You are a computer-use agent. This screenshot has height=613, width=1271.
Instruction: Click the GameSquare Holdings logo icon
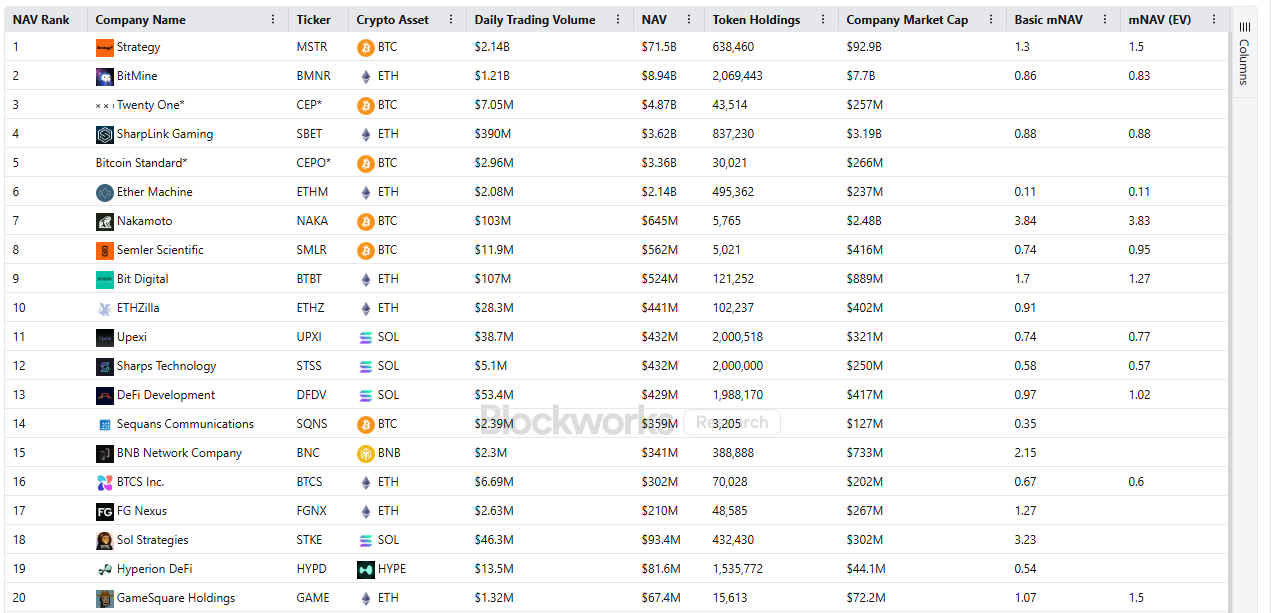[105, 598]
